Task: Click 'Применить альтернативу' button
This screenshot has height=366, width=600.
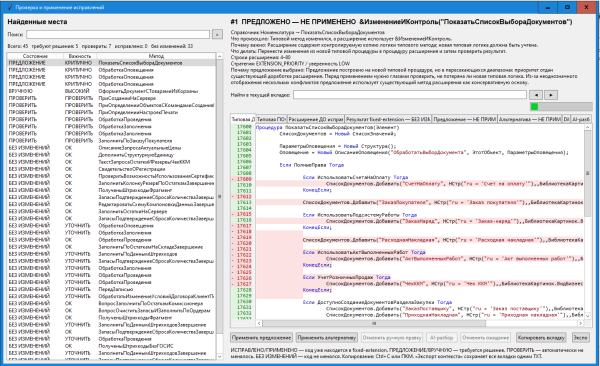Action: [x=326, y=337]
